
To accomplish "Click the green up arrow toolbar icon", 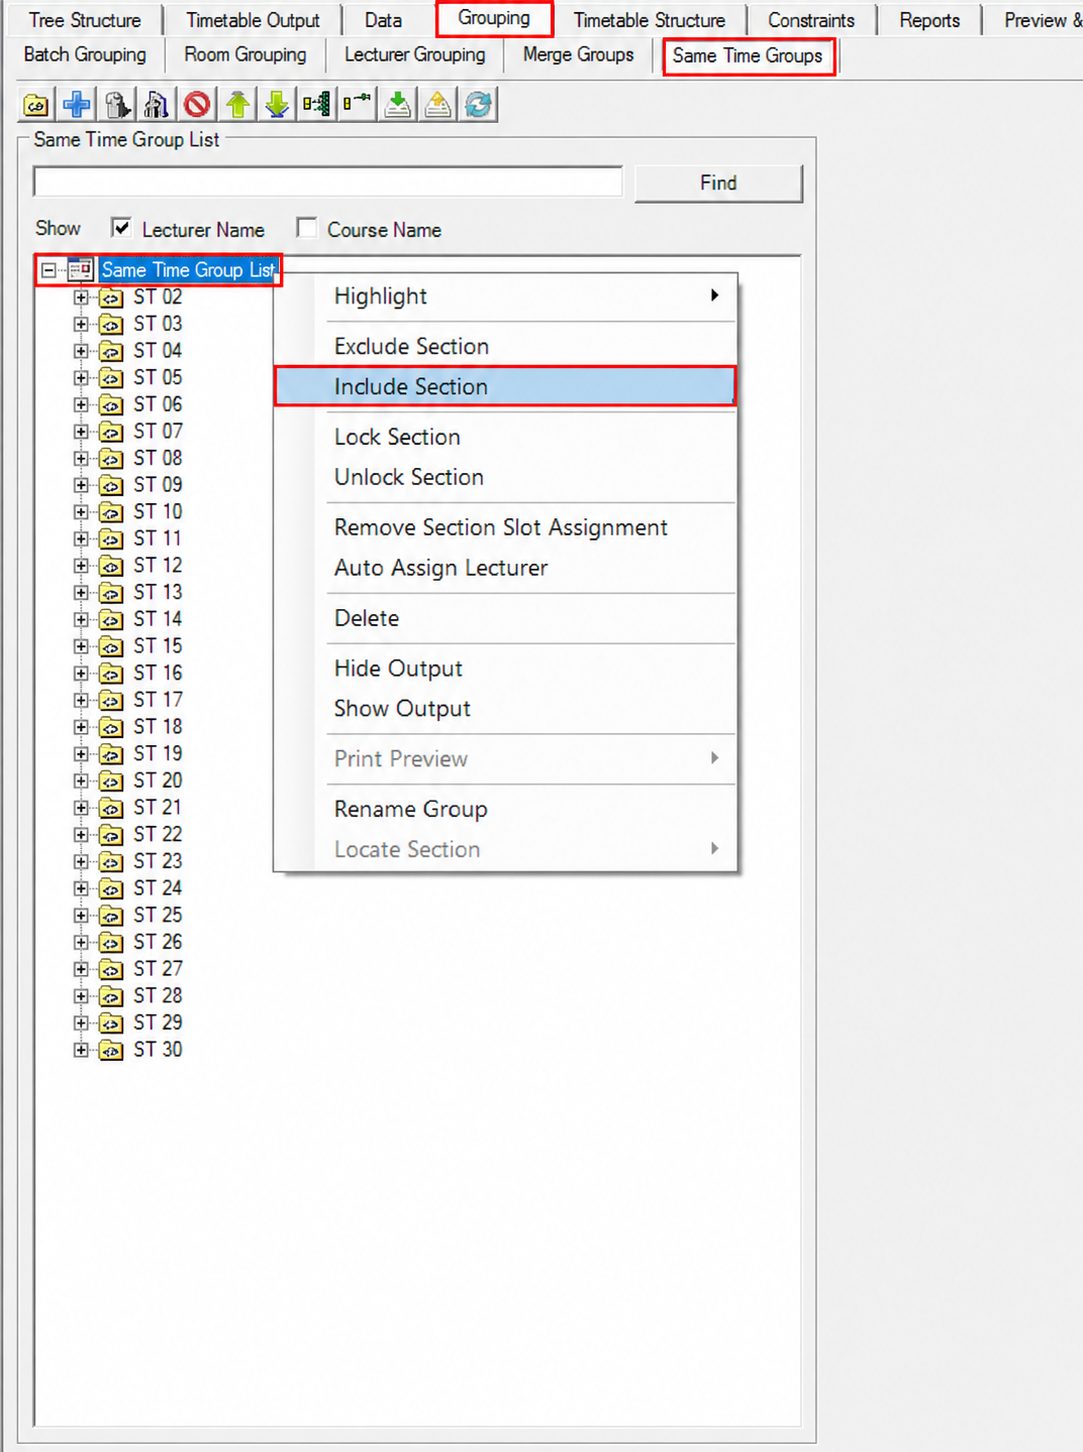I will pyautogui.click(x=237, y=104).
